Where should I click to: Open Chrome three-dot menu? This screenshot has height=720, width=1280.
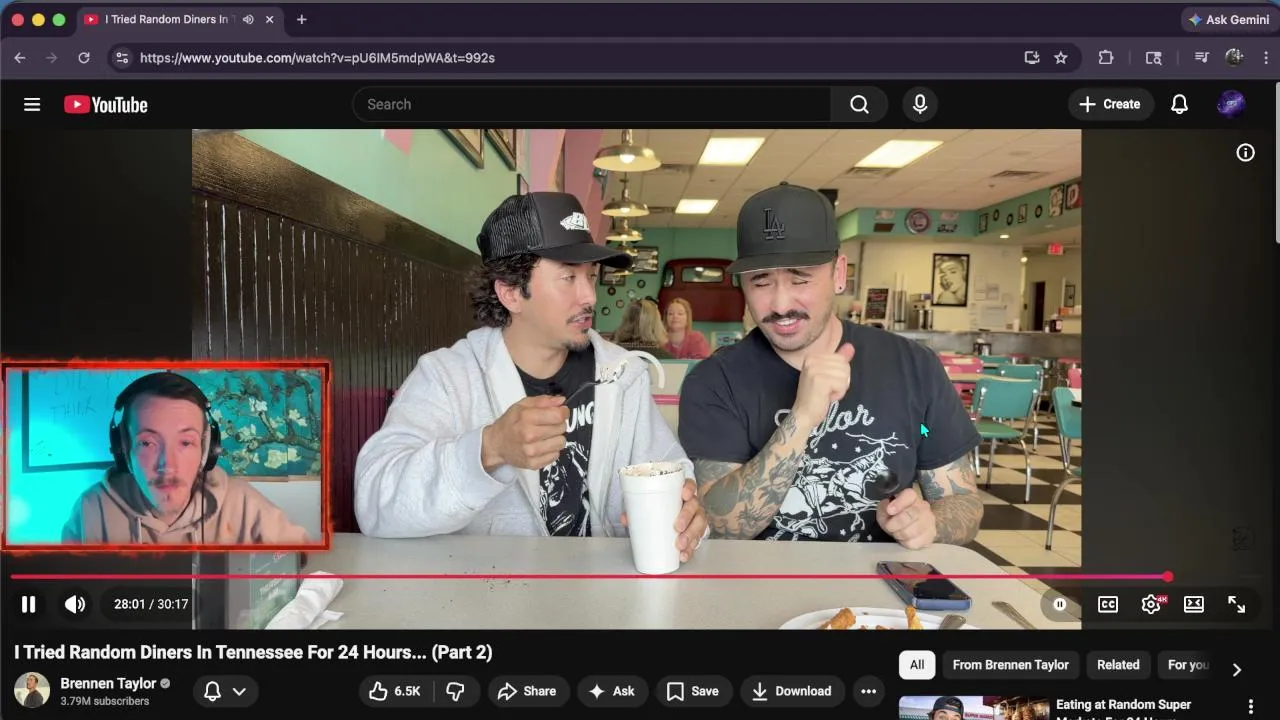tap(1266, 58)
